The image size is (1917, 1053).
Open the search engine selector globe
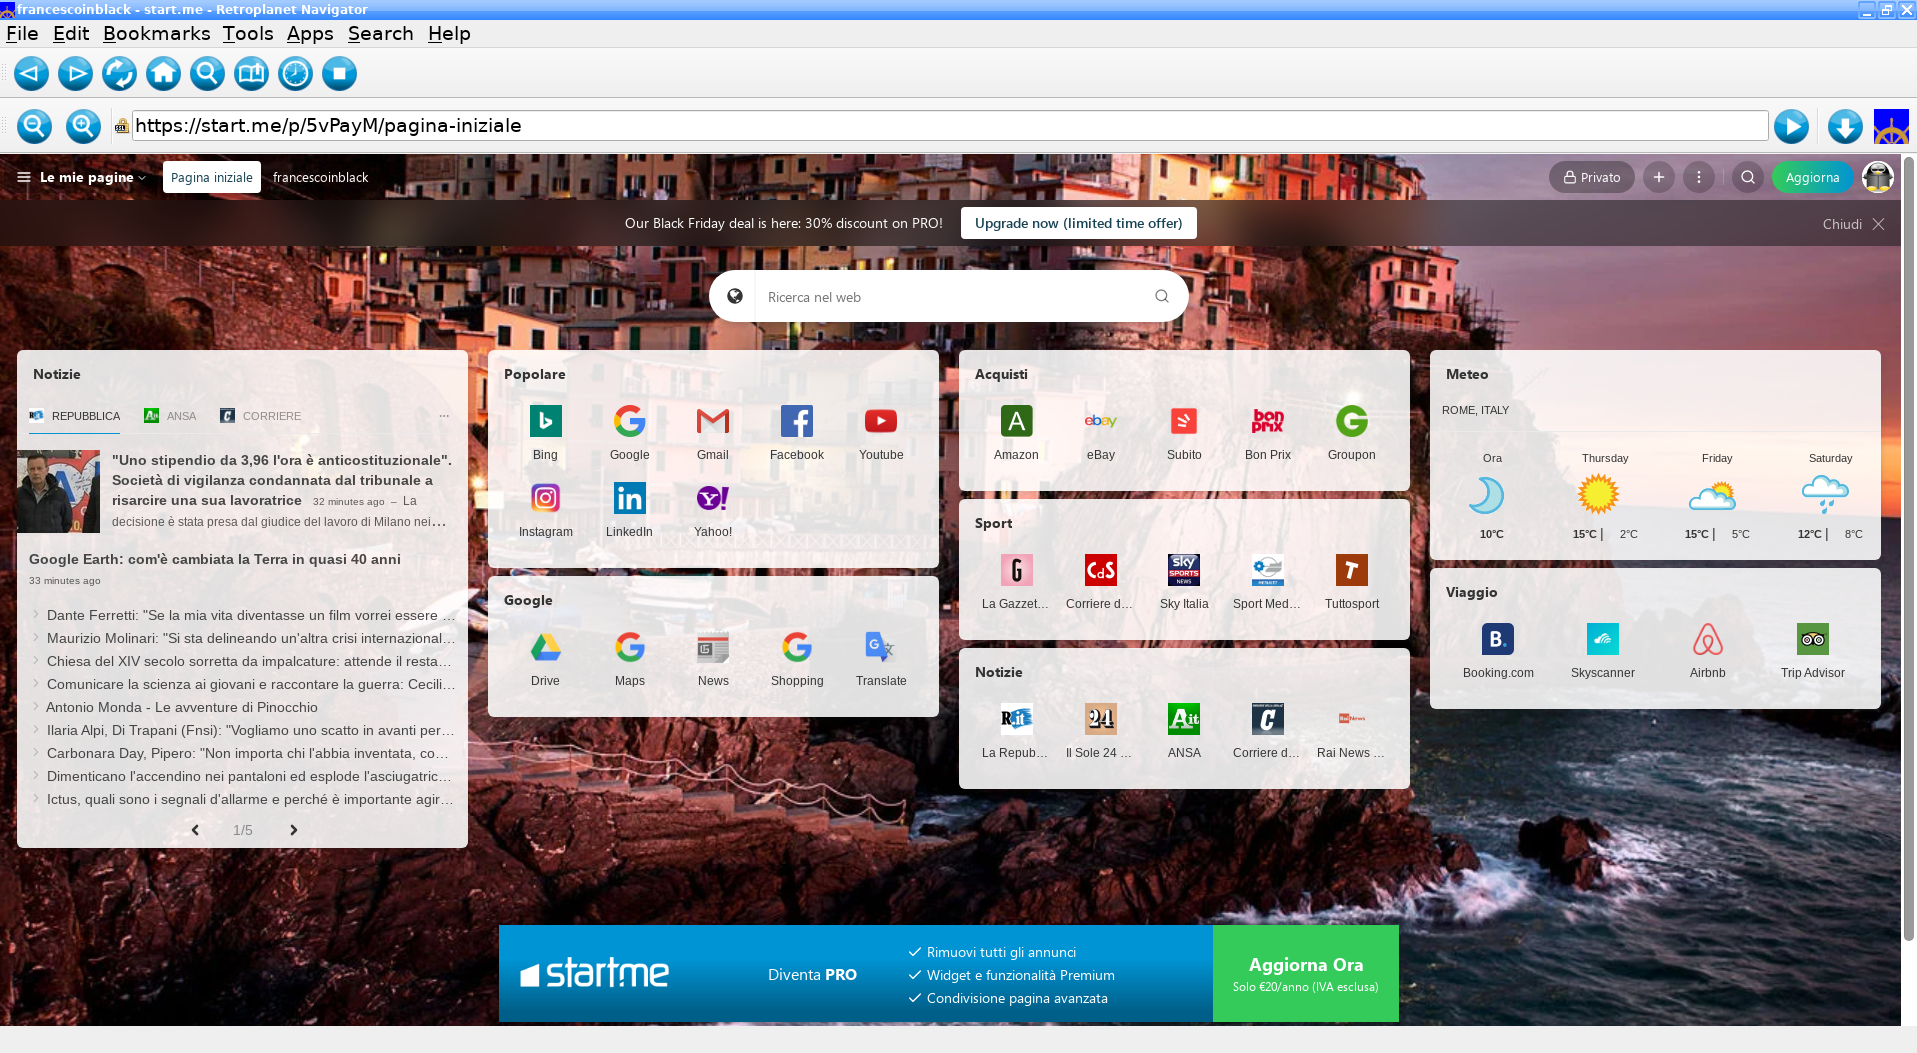tap(735, 296)
